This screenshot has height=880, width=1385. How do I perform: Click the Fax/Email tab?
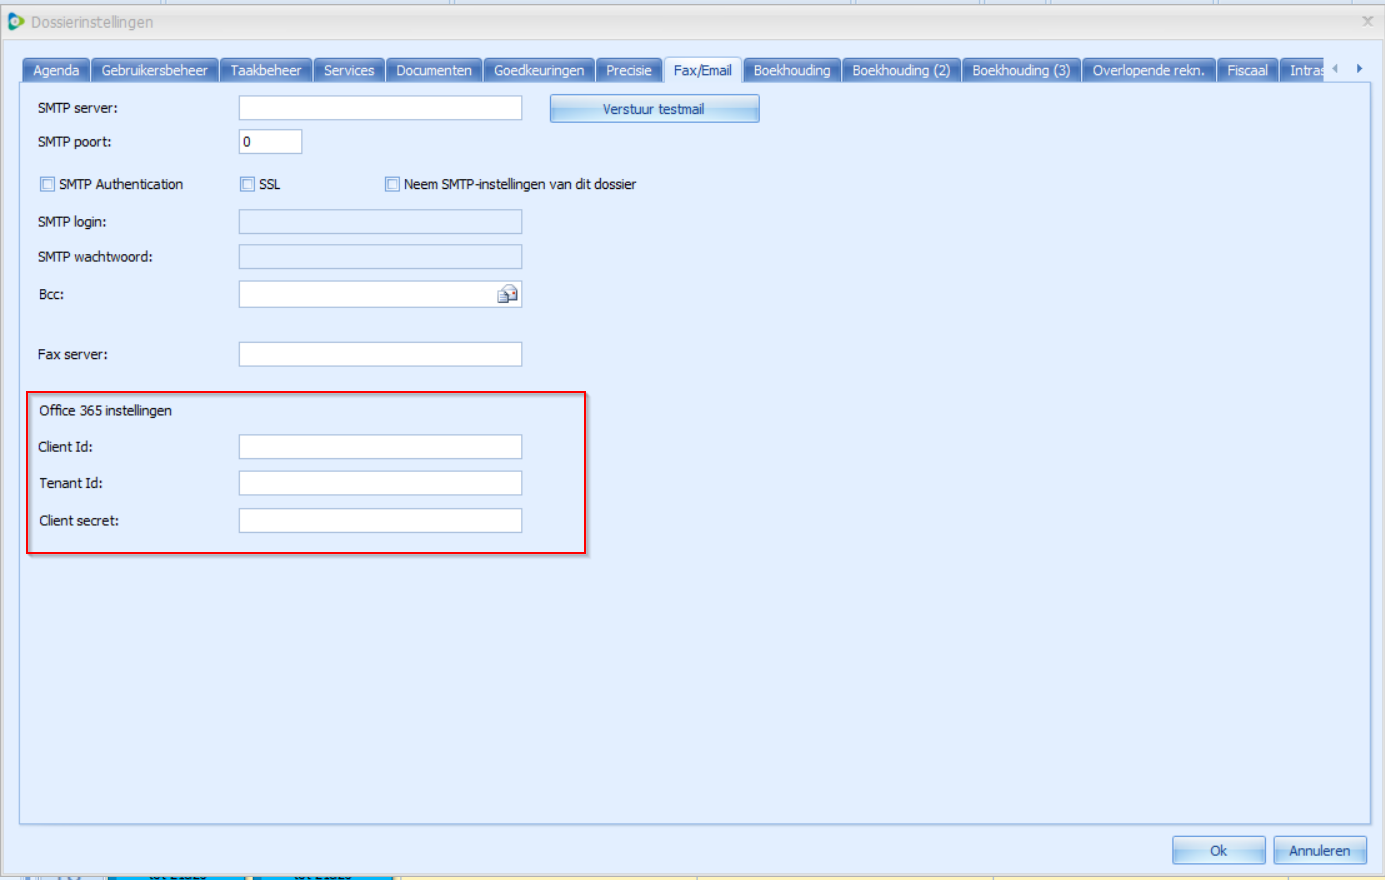click(x=703, y=70)
